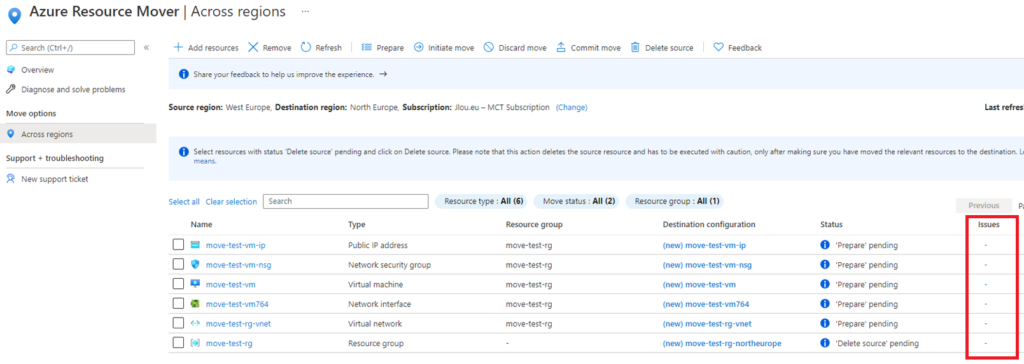Open the Move status filter
Viewport: 1024px width, 364px height.
(579, 201)
